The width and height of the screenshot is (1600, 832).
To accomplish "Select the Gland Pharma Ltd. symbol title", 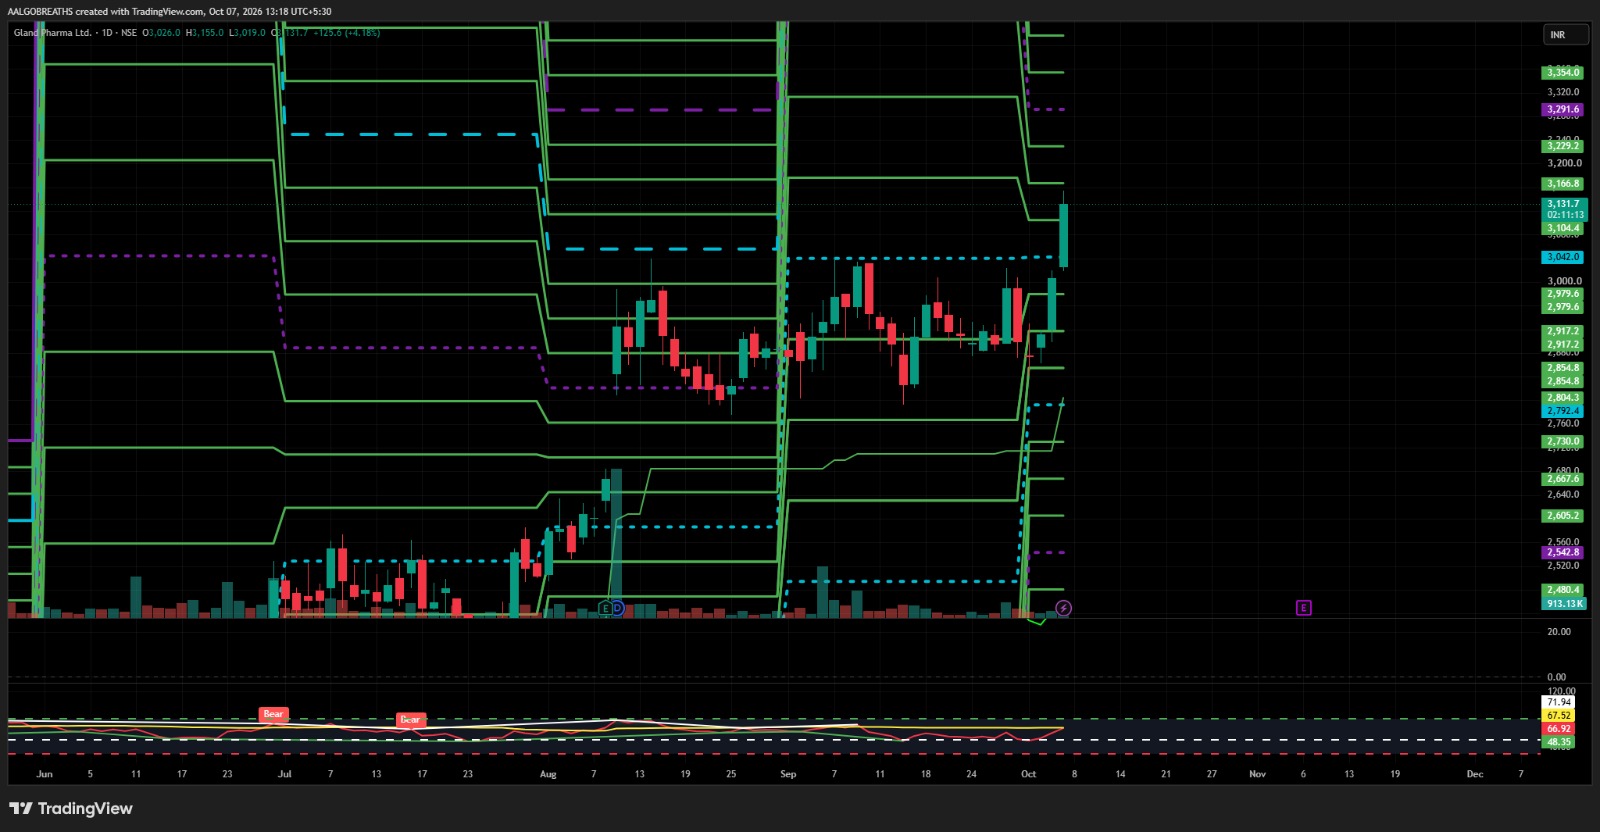I will [x=53, y=33].
